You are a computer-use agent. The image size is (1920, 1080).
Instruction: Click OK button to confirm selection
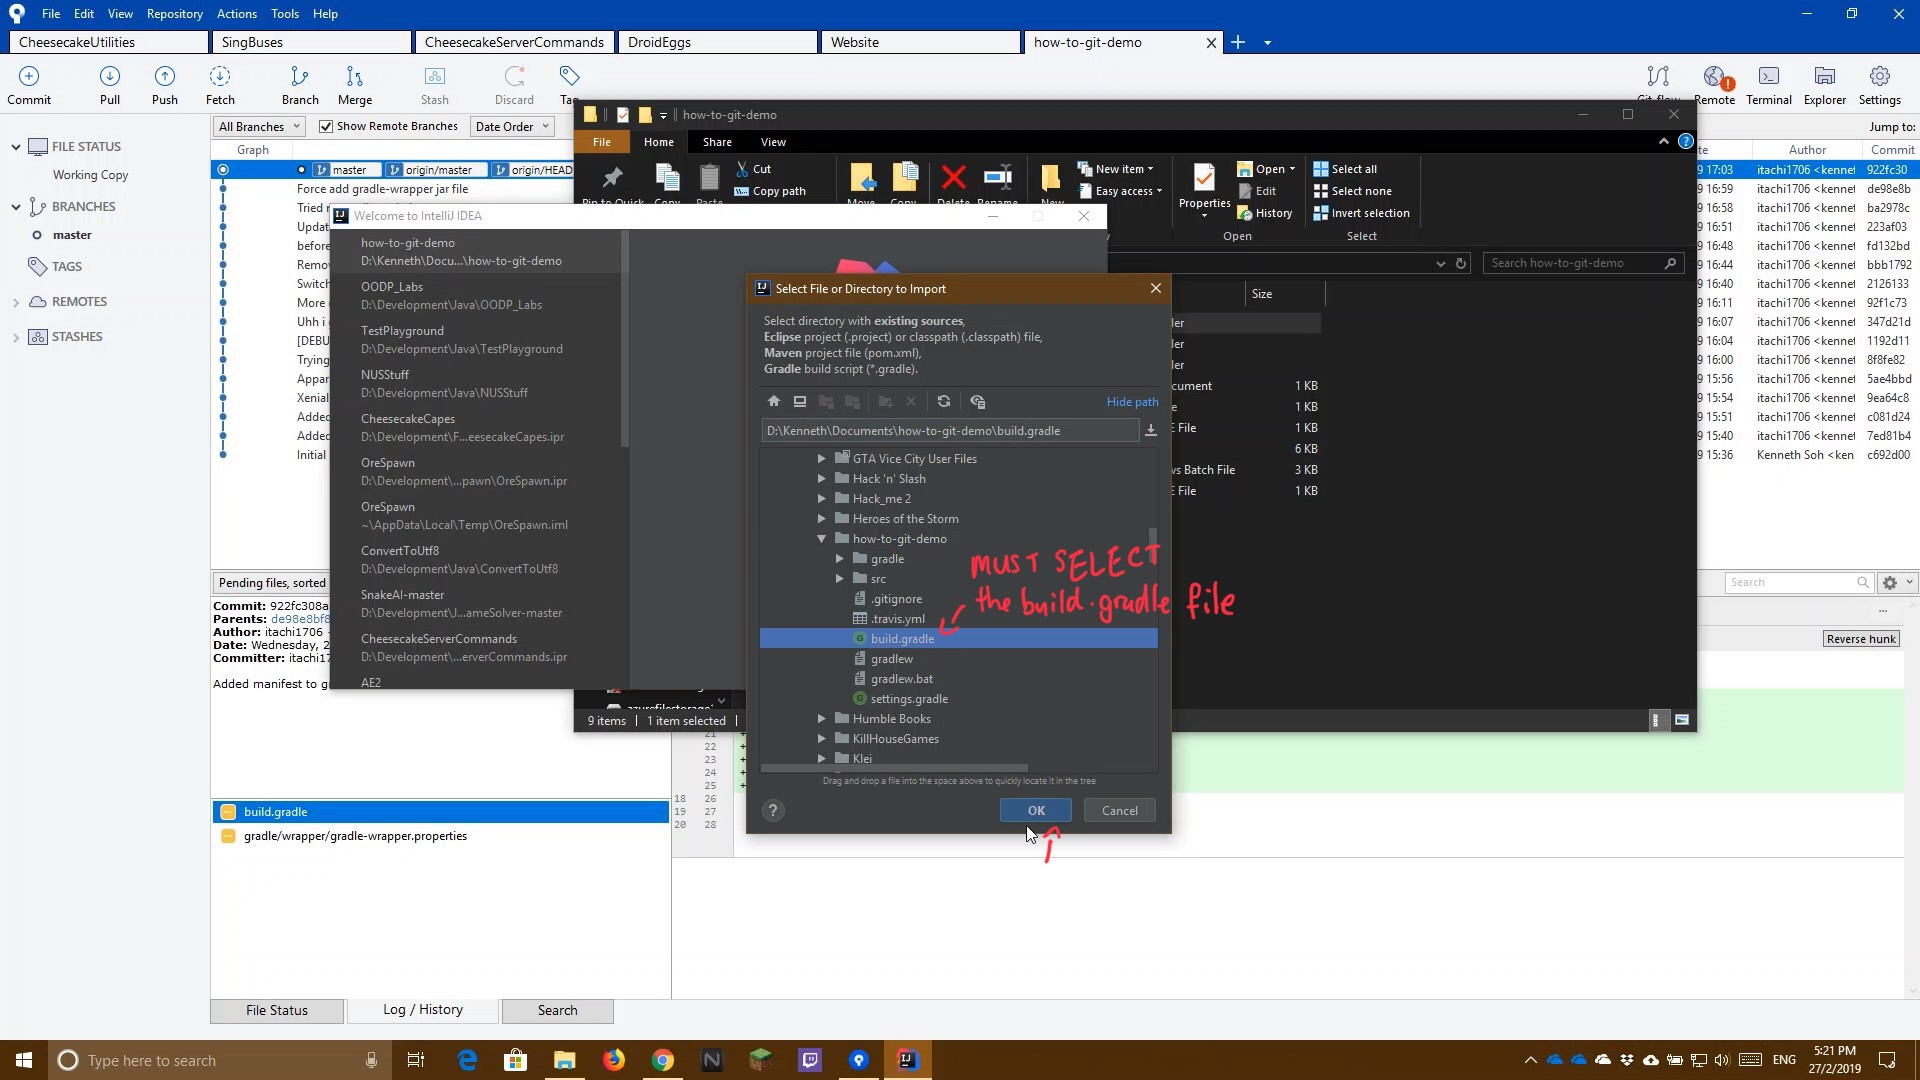1038,810
